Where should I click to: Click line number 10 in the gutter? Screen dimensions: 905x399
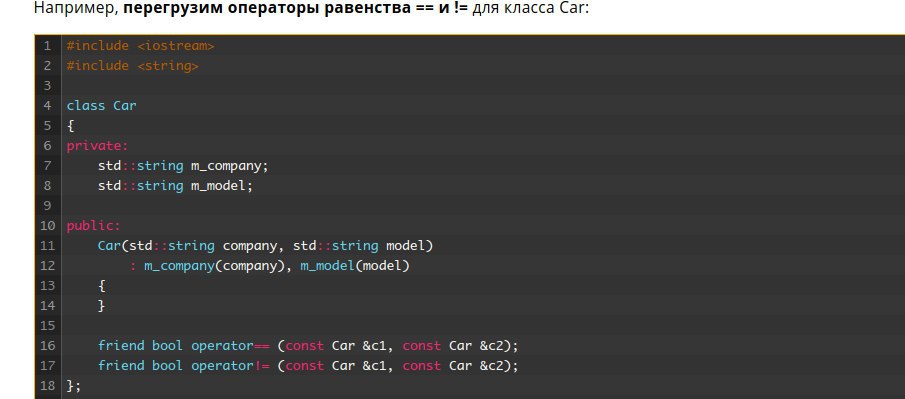[x=47, y=226]
